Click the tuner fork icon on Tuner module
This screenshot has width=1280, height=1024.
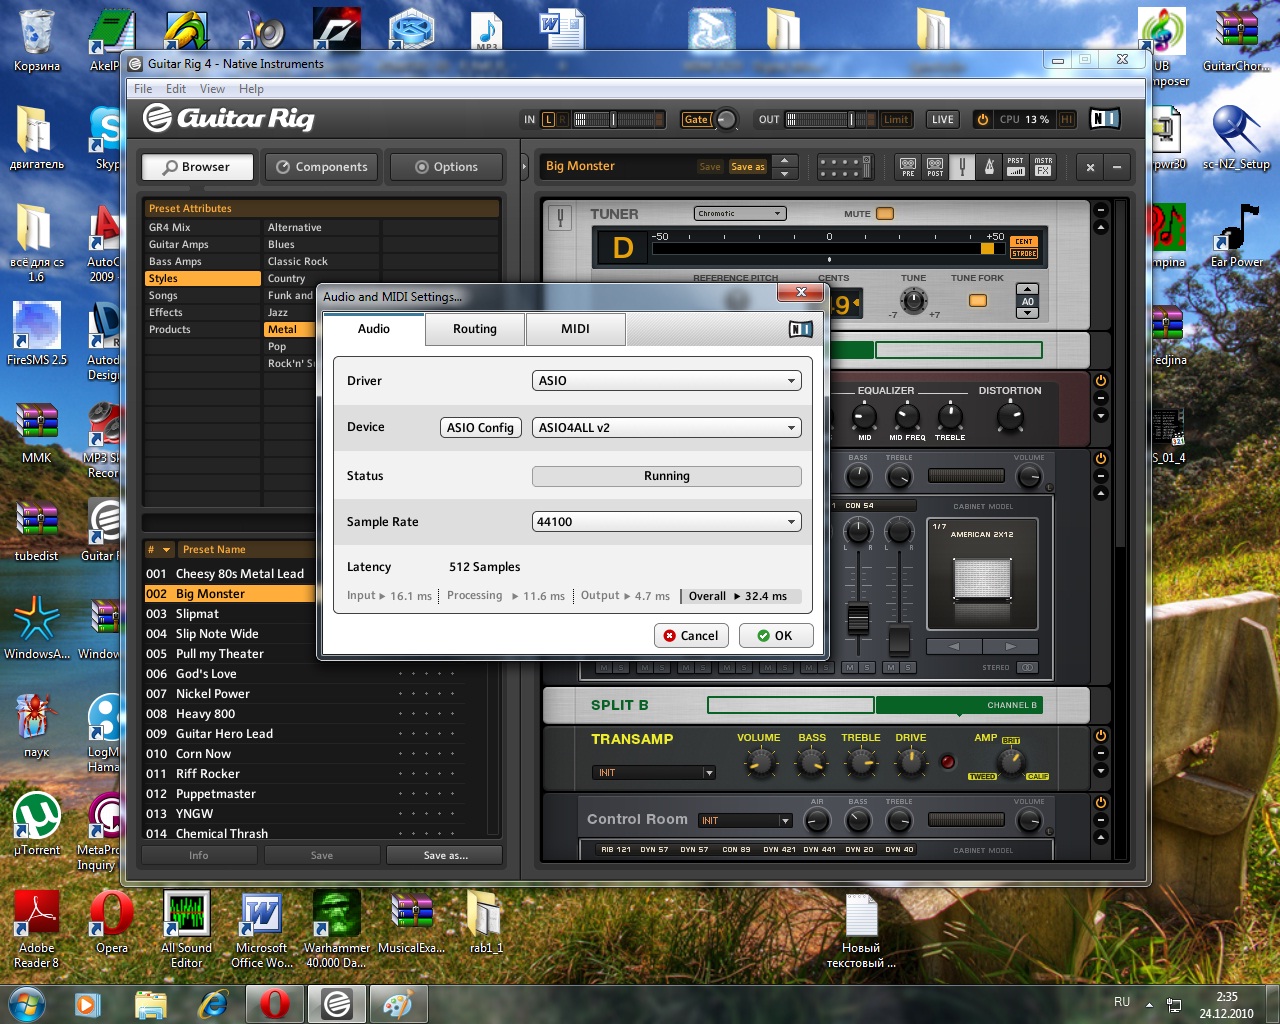coord(560,217)
